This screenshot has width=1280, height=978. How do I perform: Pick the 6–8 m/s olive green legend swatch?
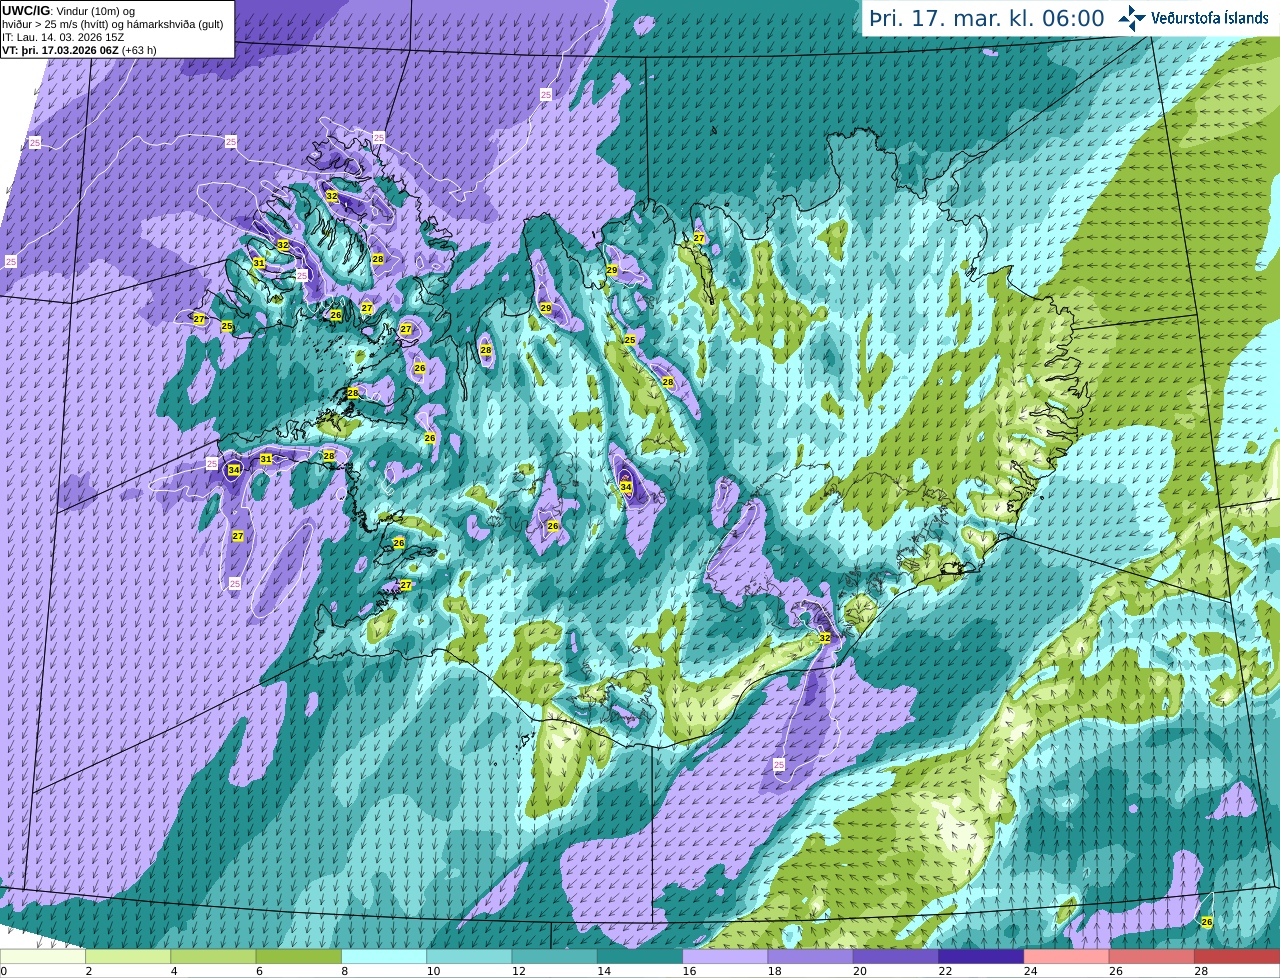pos(299,957)
